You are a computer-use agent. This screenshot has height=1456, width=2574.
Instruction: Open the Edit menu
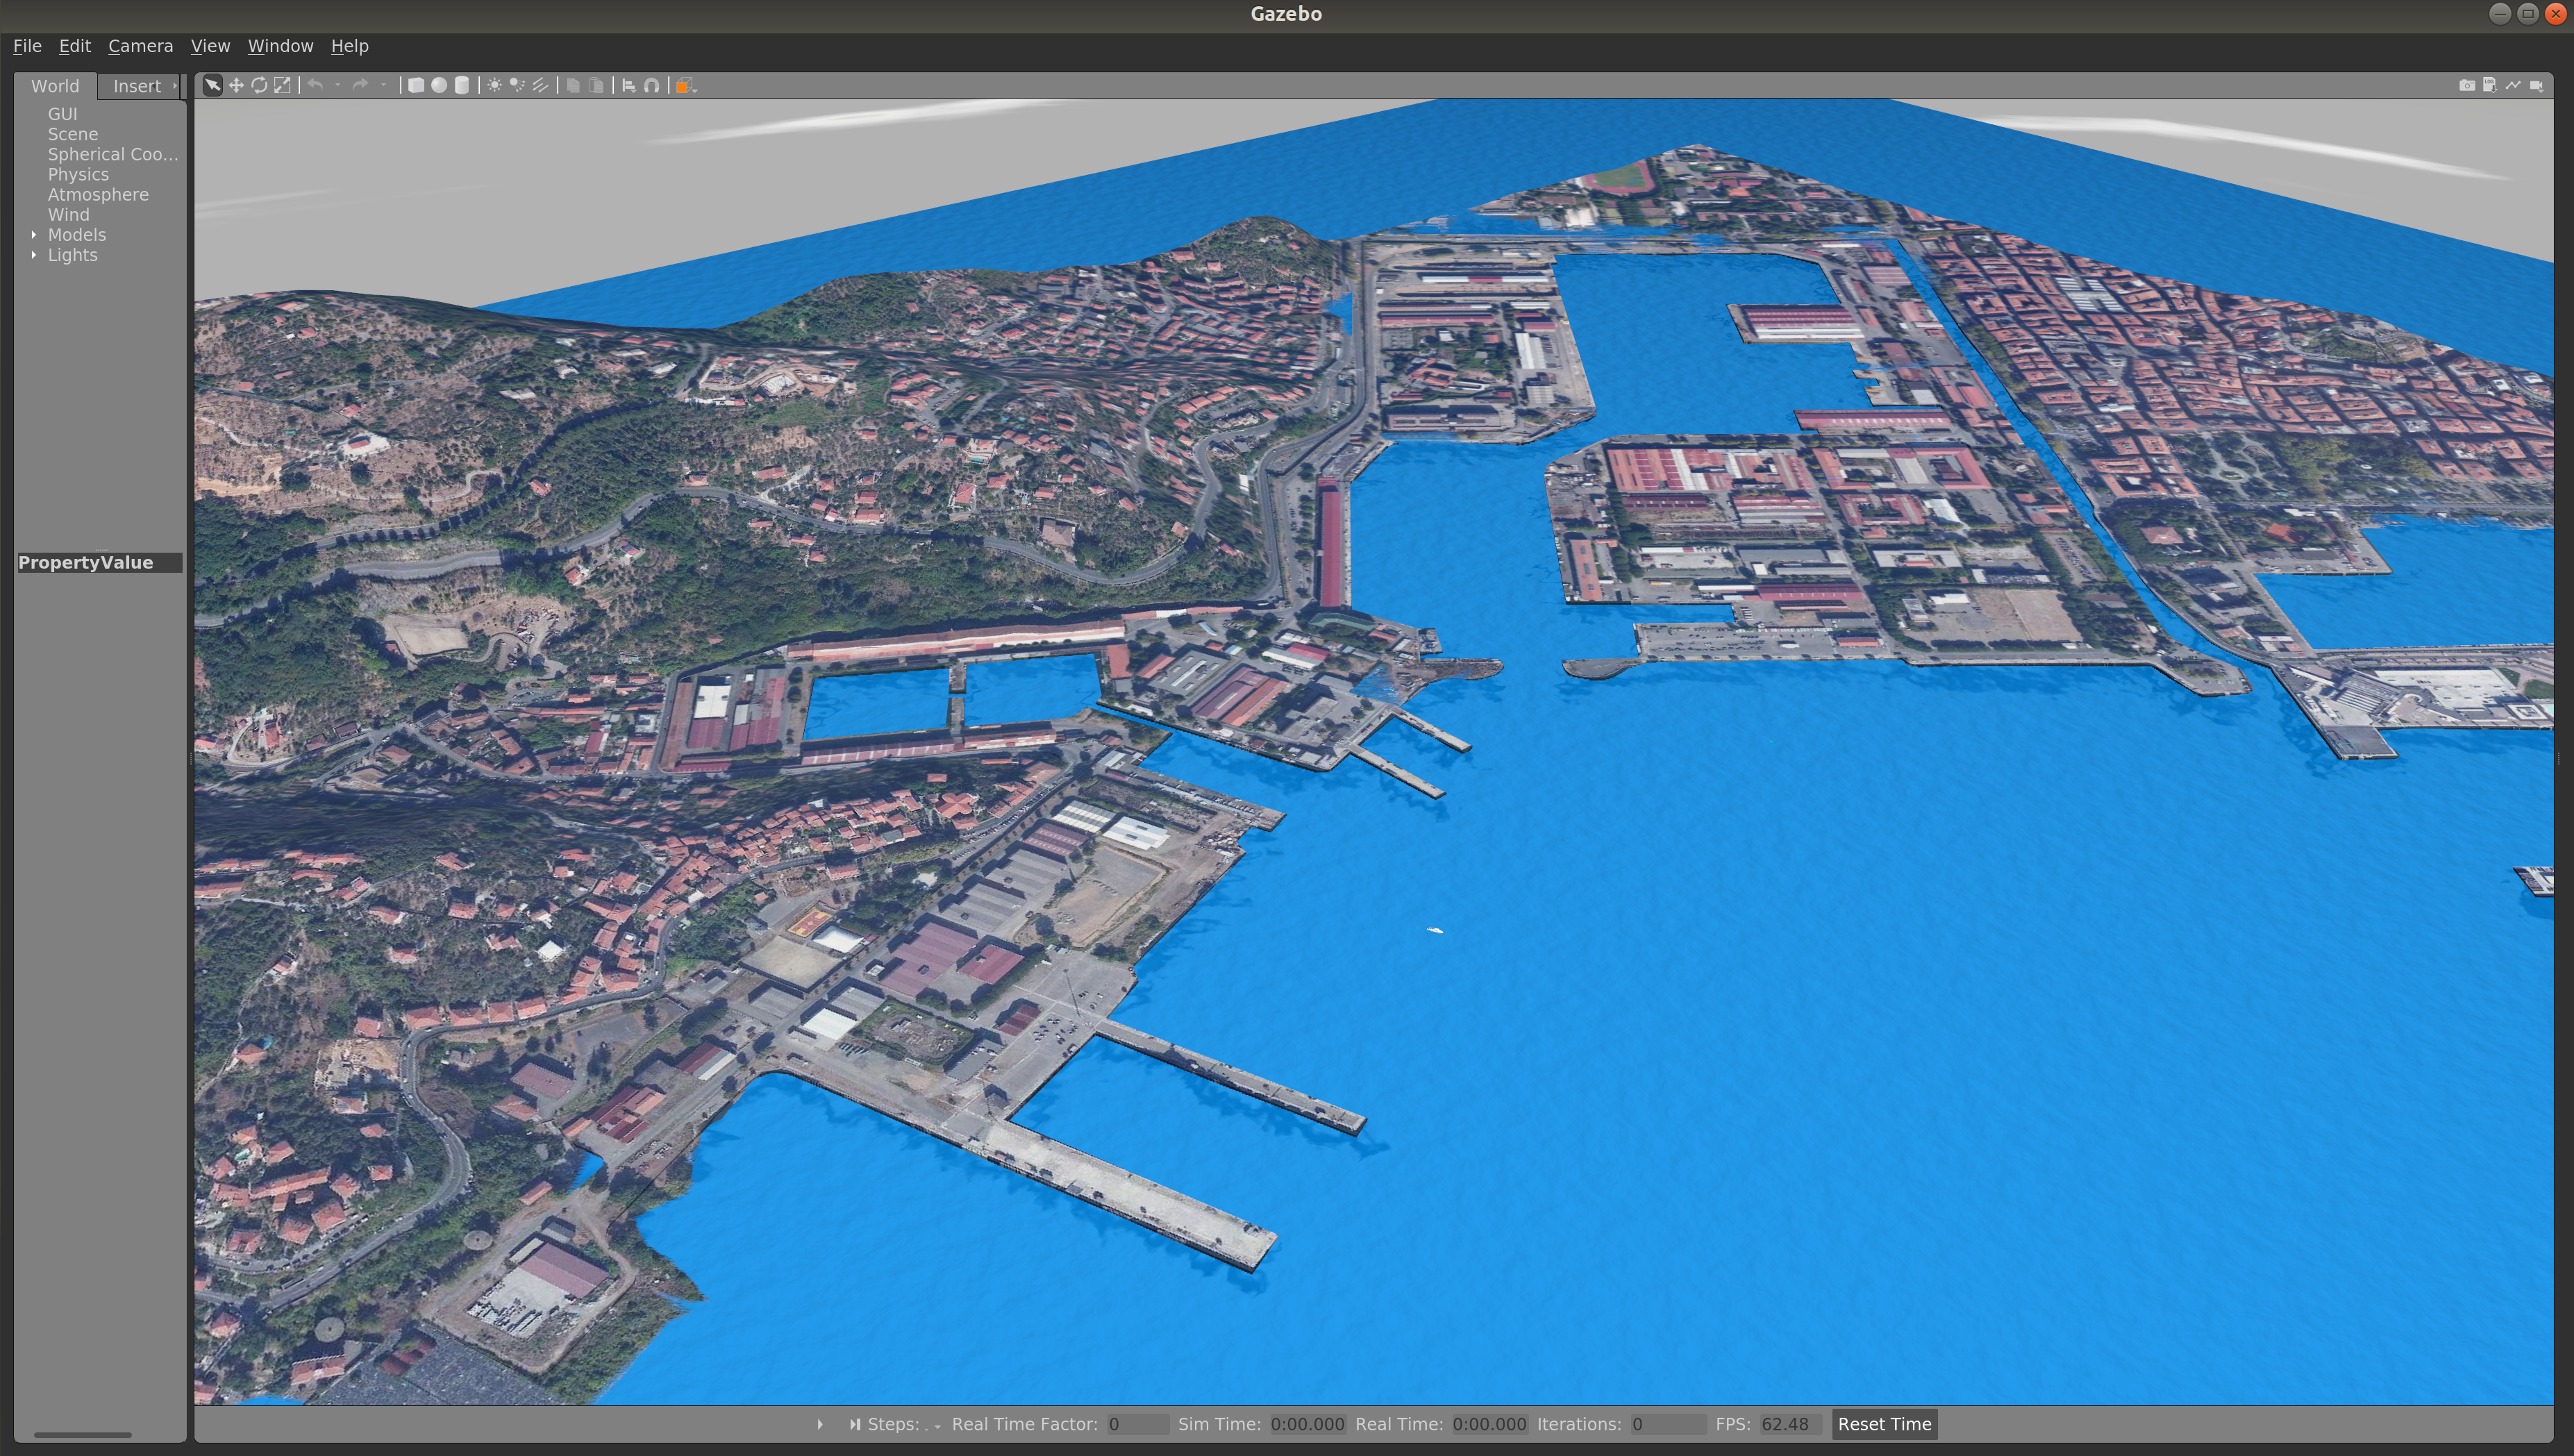tap(74, 46)
